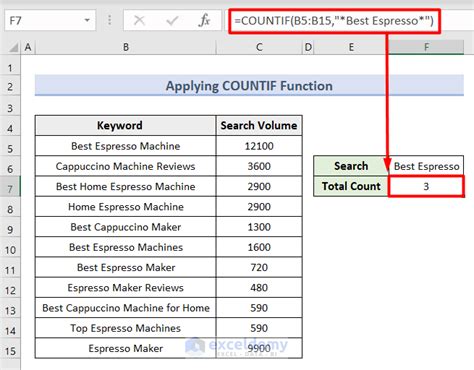Click the 'Total Count' label cell
The image size is (474, 370).
(351, 186)
